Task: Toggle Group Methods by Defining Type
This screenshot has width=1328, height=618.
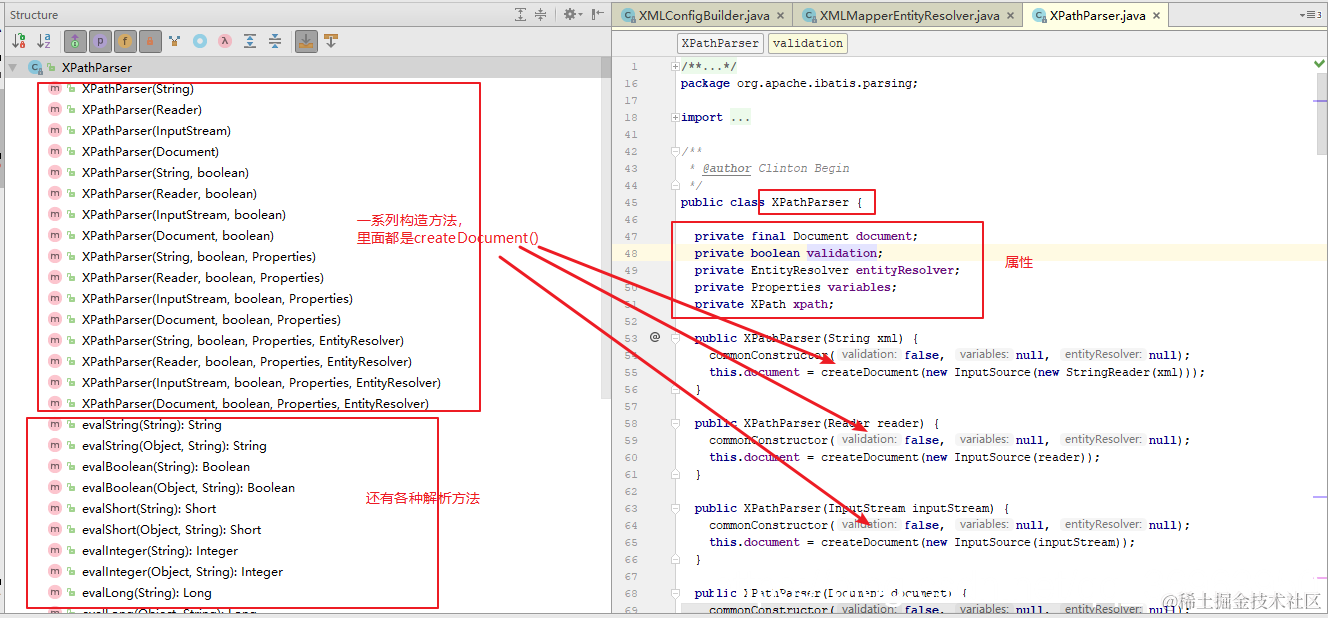Action: click(x=75, y=41)
